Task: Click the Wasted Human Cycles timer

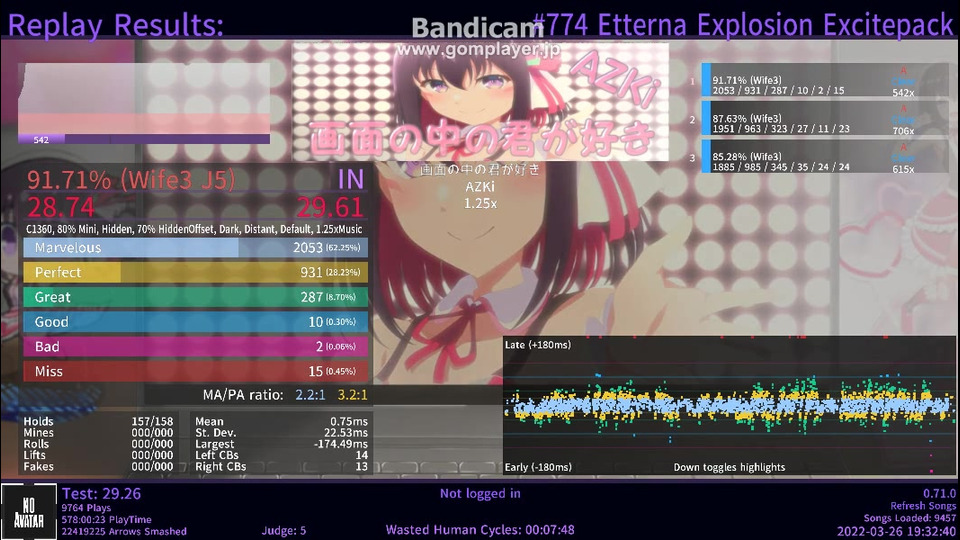Action: (480, 530)
